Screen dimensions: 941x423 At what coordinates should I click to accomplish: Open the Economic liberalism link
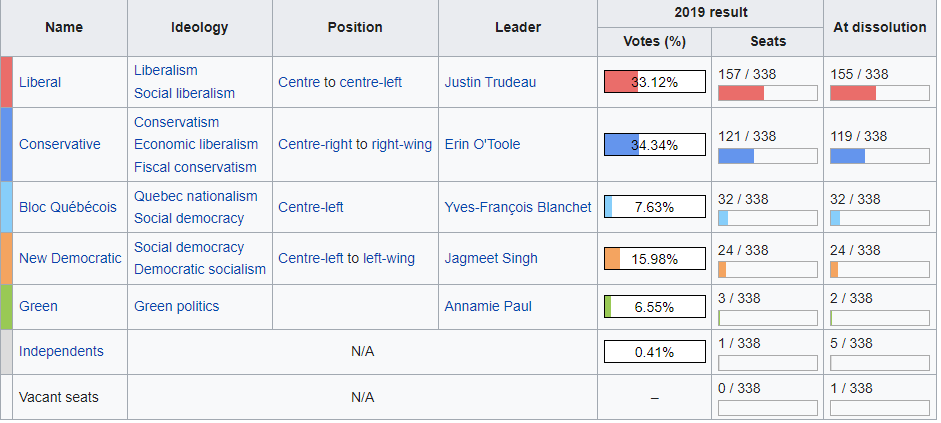click(x=196, y=144)
